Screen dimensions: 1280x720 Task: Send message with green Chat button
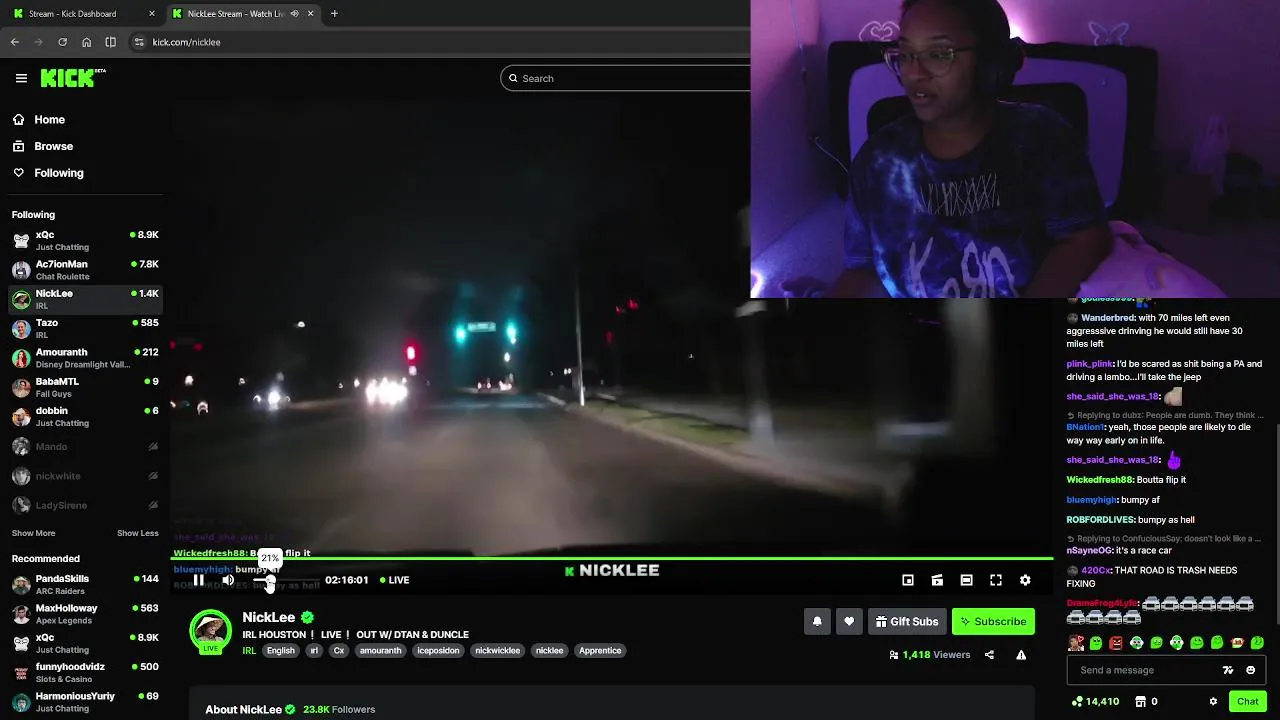point(1247,702)
